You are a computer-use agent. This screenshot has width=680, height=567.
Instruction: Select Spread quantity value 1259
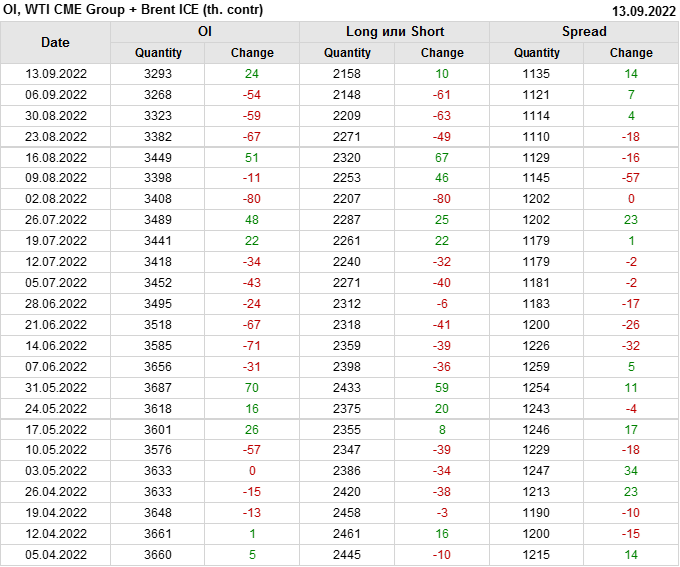[x=537, y=367]
